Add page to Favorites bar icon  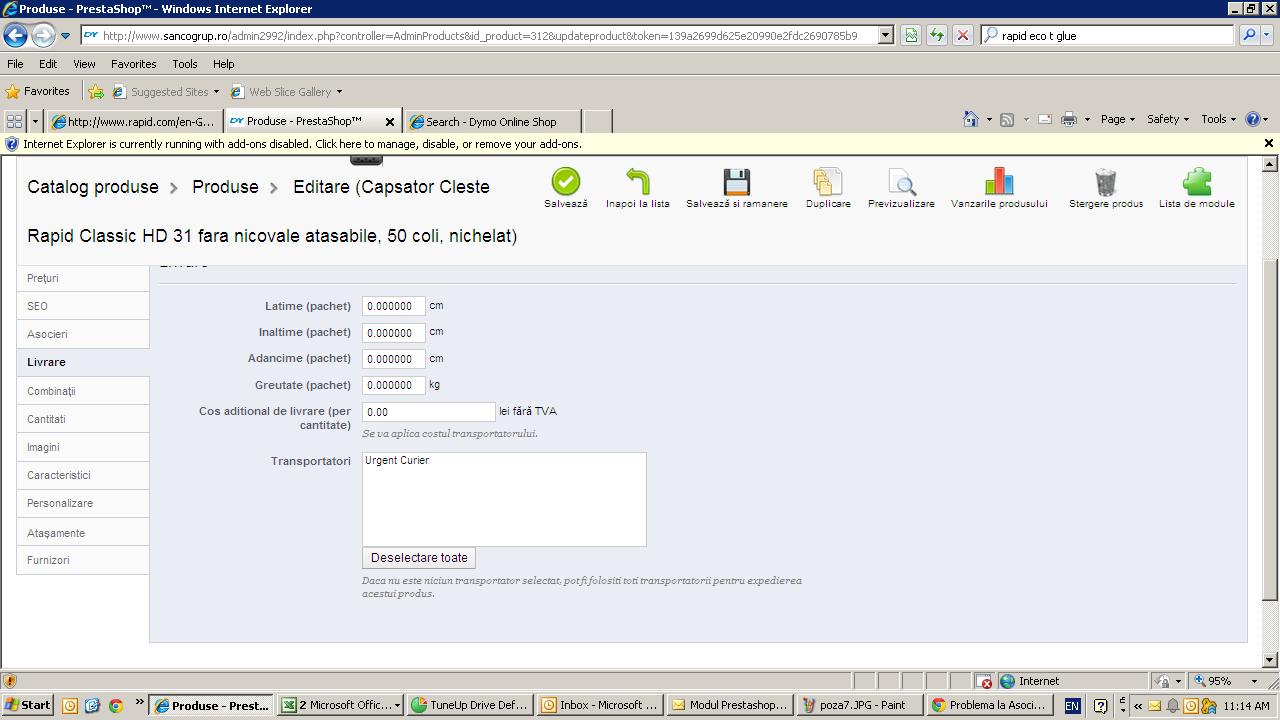[x=96, y=91]
